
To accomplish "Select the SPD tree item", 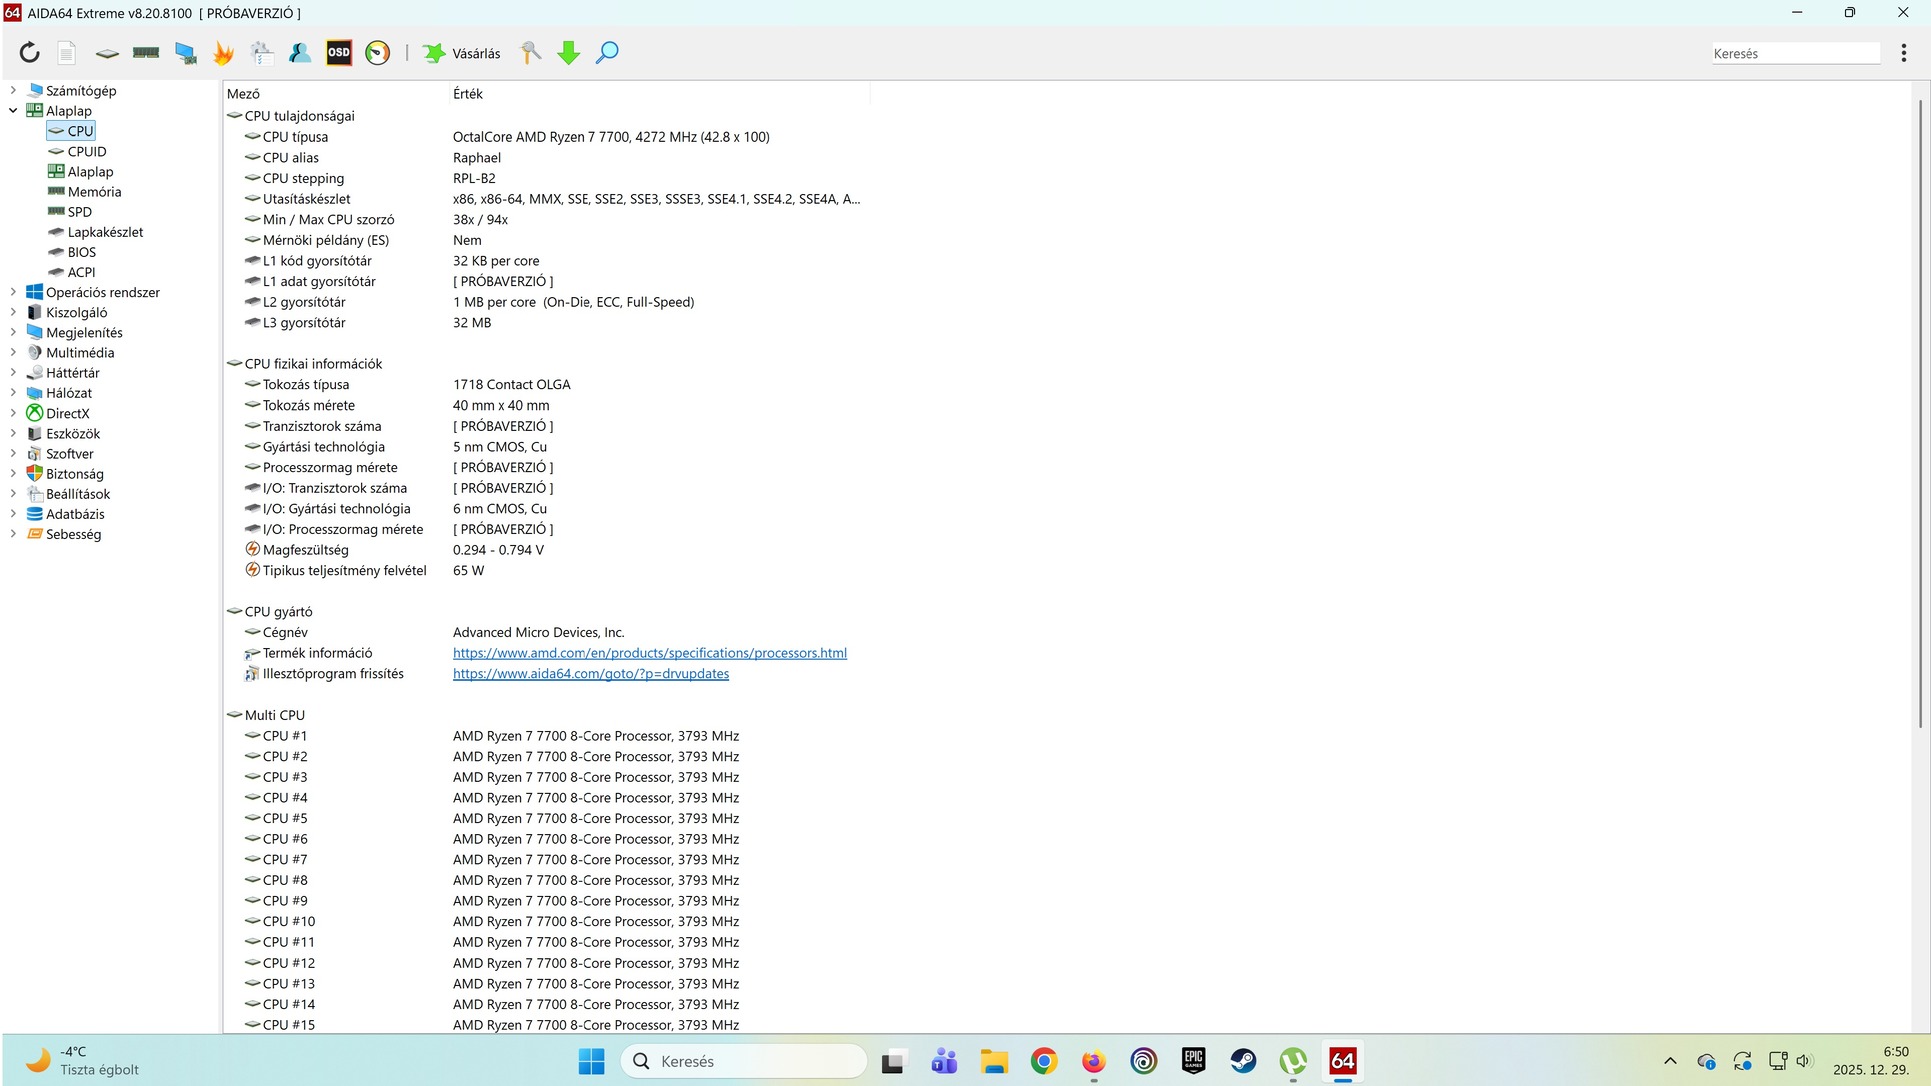I will click(x=79, y=212).
